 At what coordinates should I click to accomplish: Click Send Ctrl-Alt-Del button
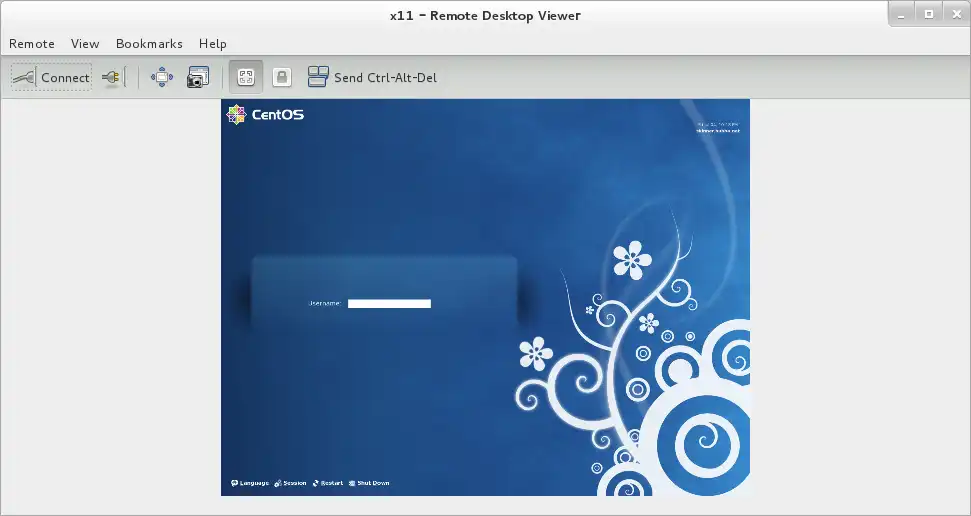coord(372,77)
